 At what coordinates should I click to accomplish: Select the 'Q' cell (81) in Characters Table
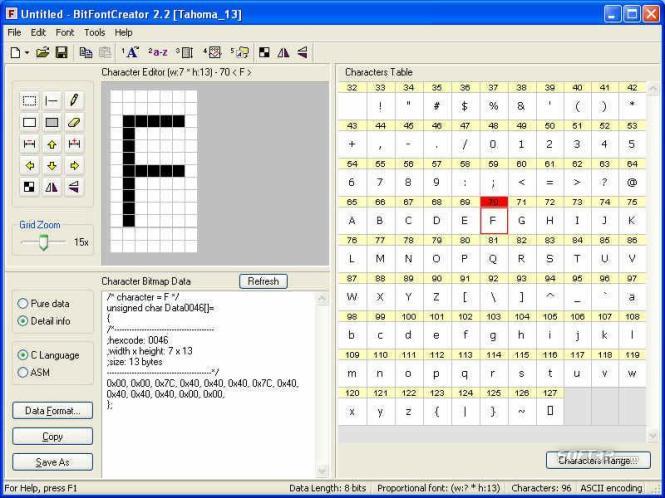click(493, 259)
